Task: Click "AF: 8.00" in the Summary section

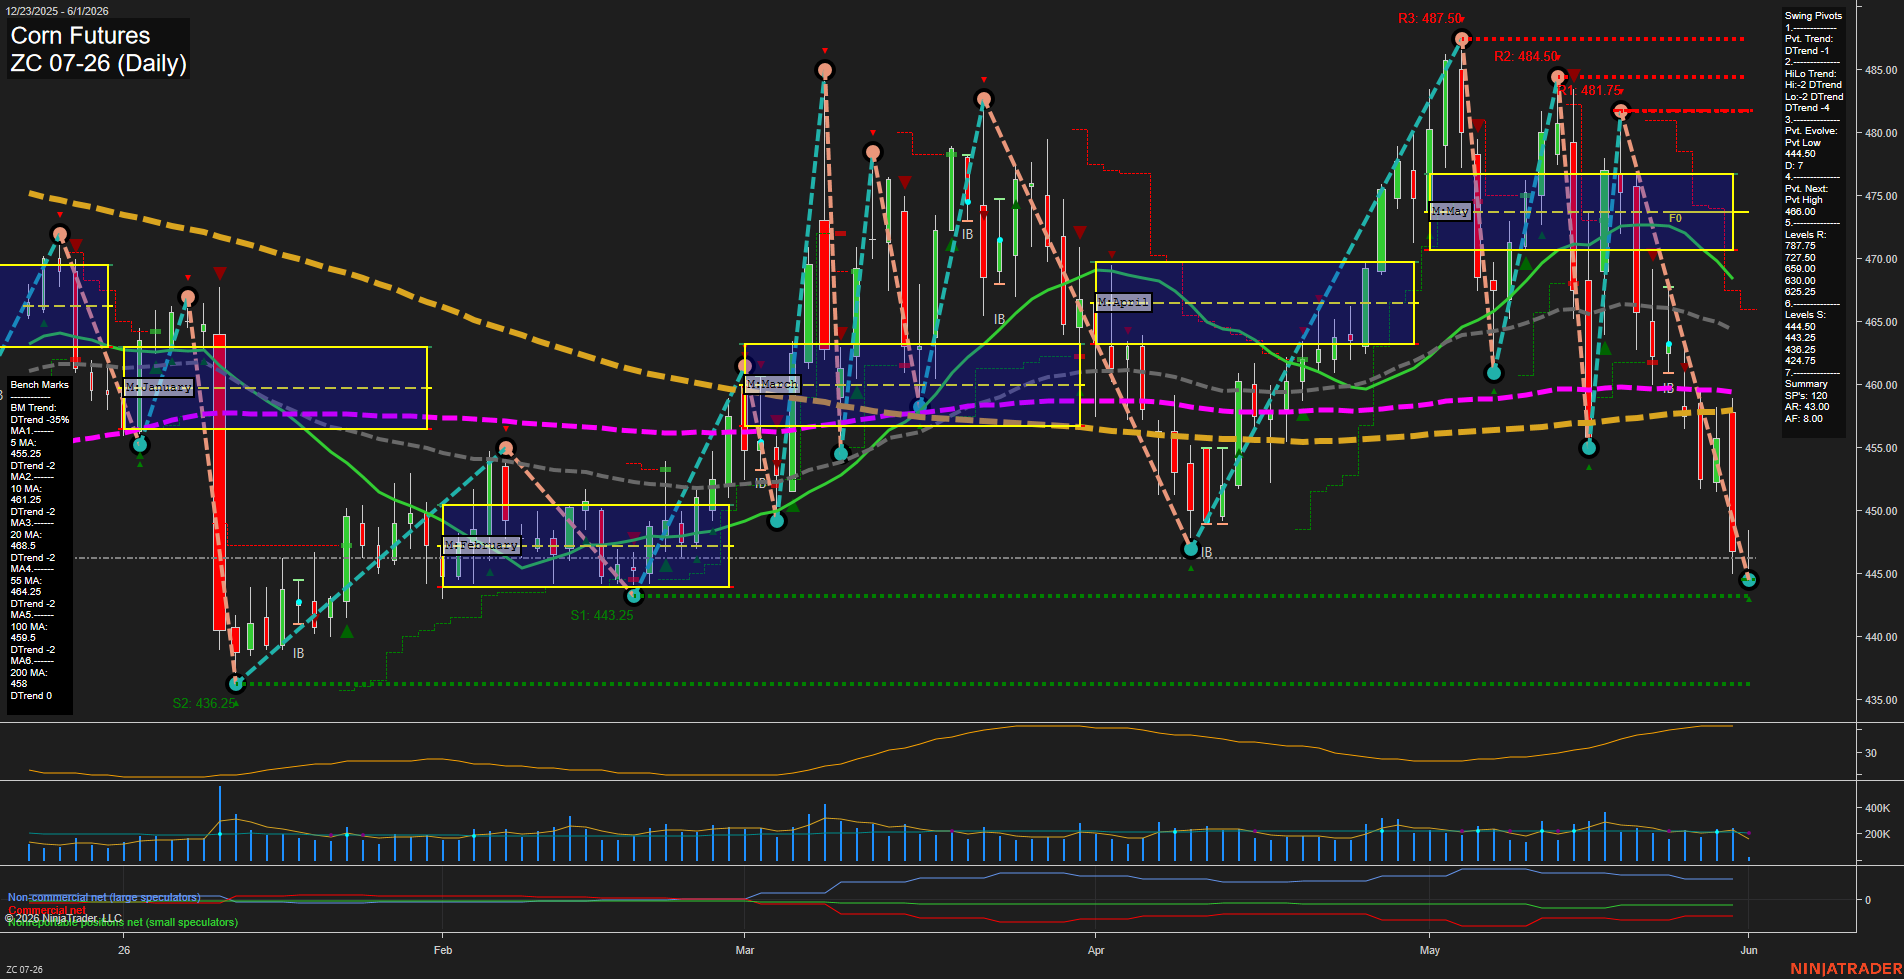Action: [1804, 419]
